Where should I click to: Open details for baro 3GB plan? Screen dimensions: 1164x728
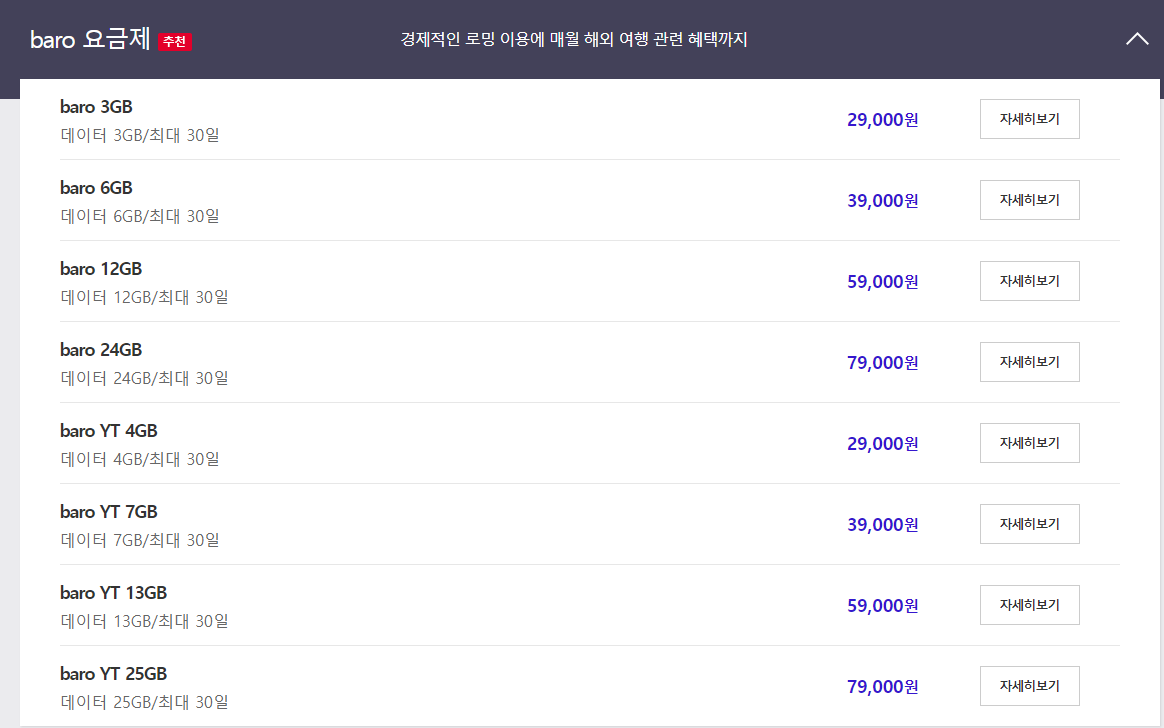[1029, 118]
